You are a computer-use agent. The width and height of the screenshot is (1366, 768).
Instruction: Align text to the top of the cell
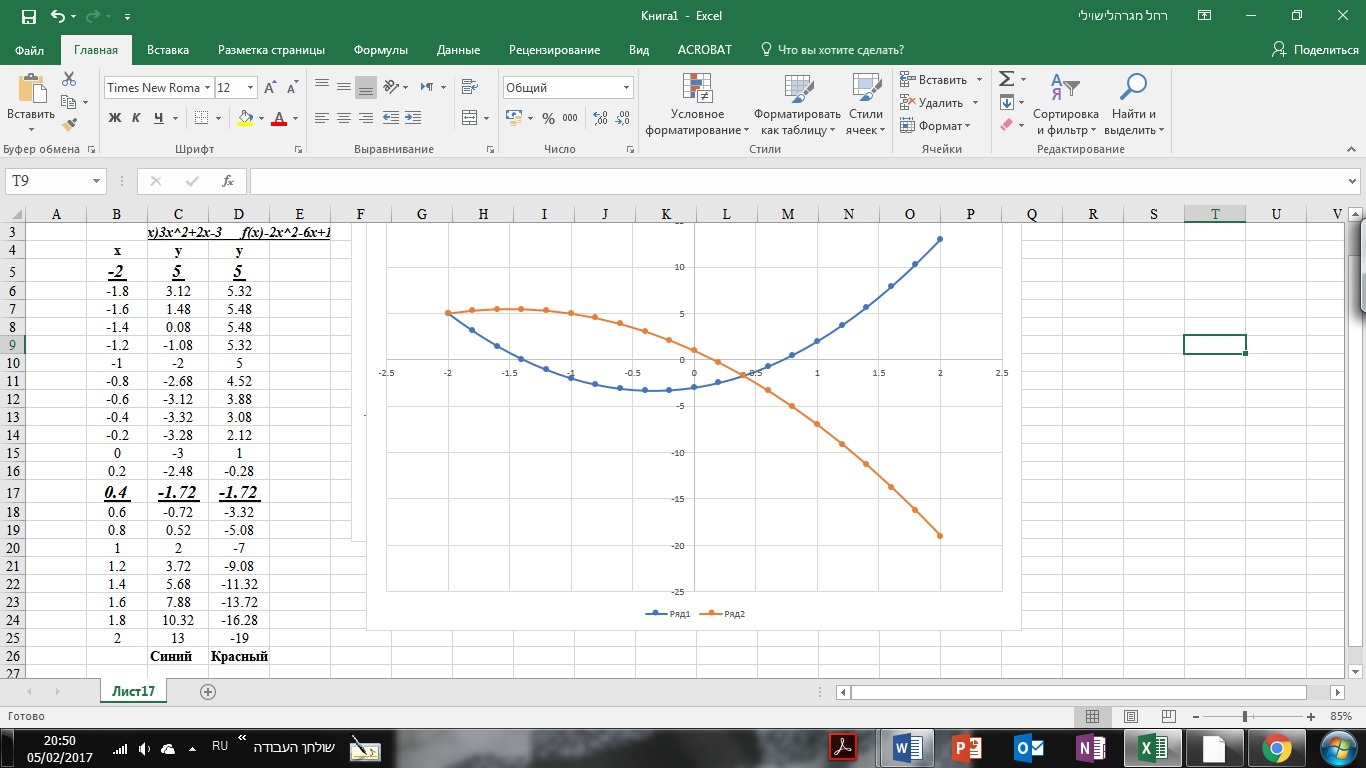322,87
